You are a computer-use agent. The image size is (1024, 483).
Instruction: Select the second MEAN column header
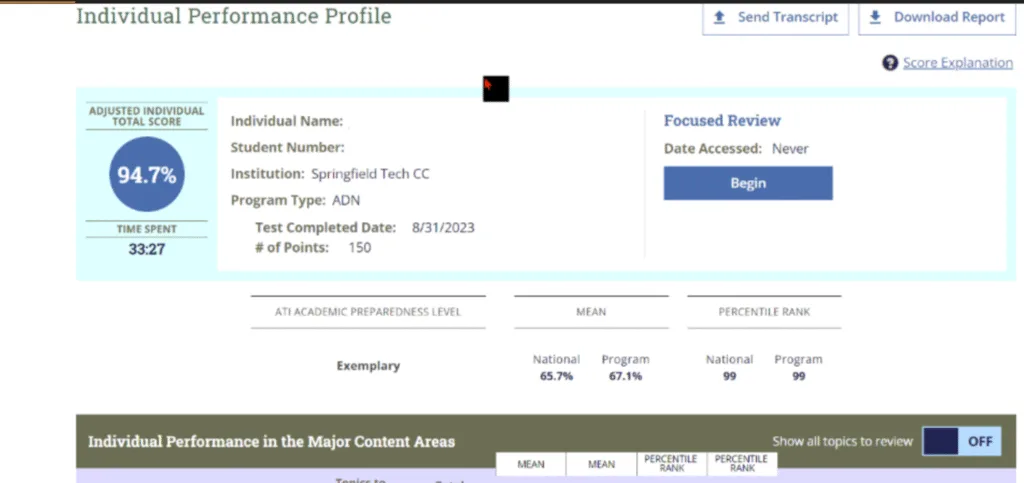tap(601, 465)
